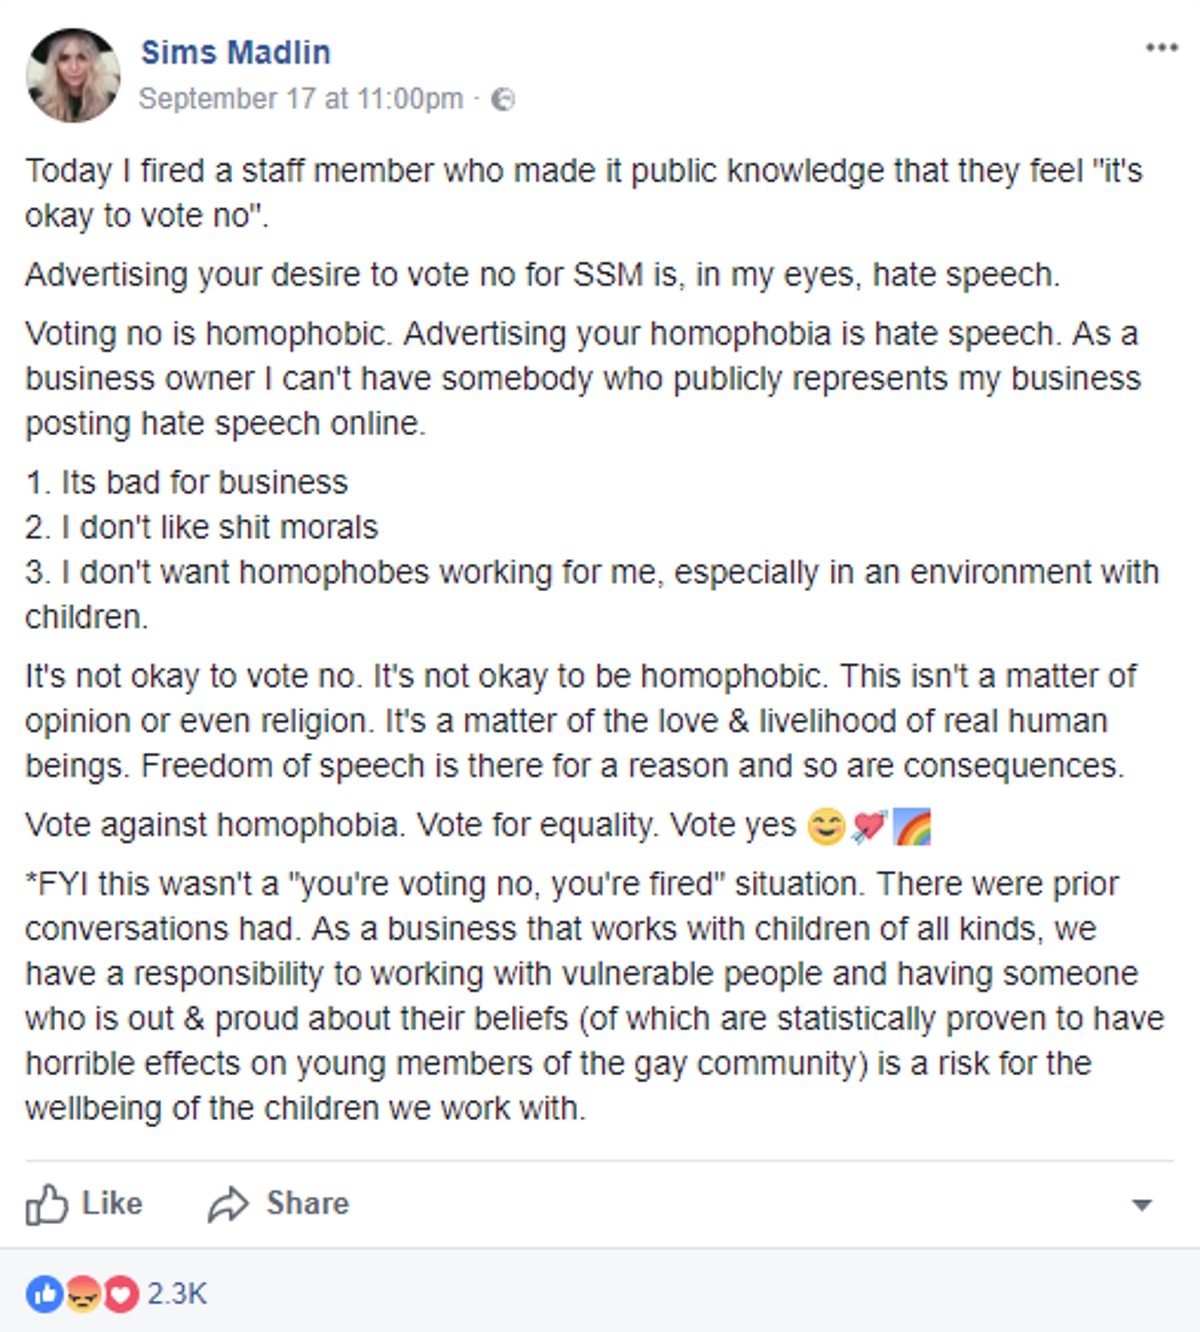Click the September 17 timestamp link

coord(300,99)
